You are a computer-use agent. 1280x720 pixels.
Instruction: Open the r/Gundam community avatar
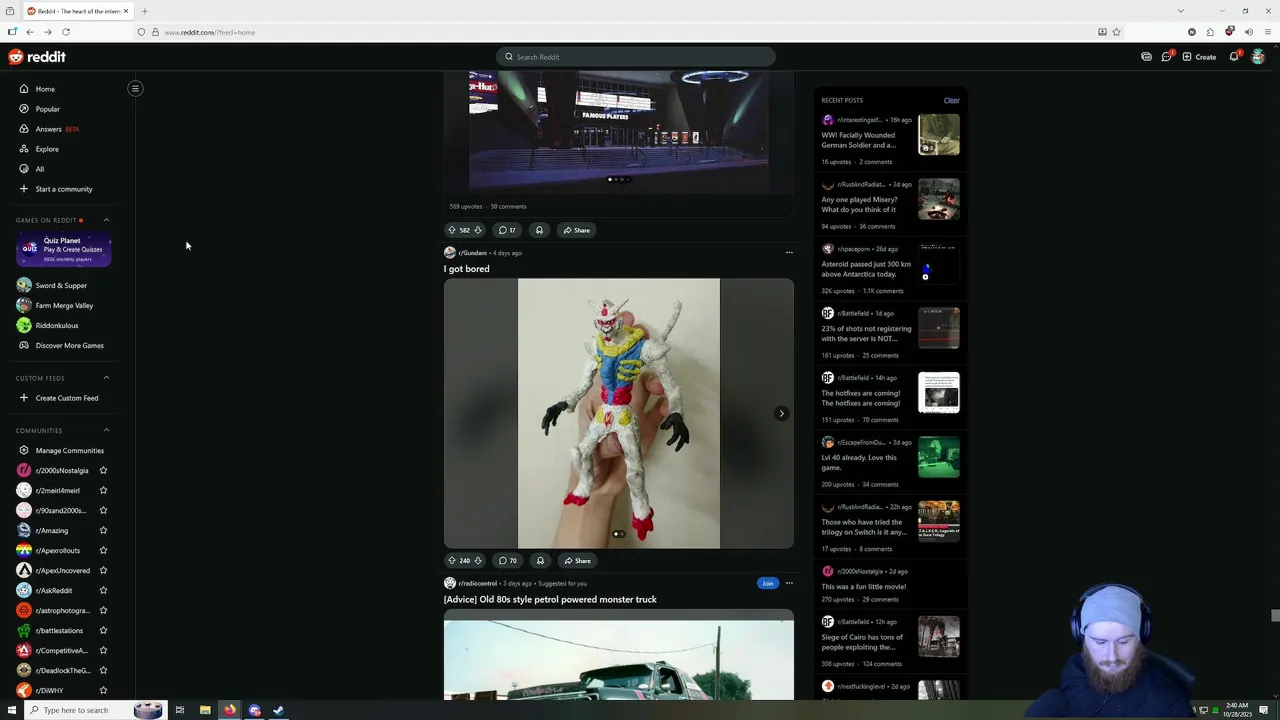click(450, 253)
